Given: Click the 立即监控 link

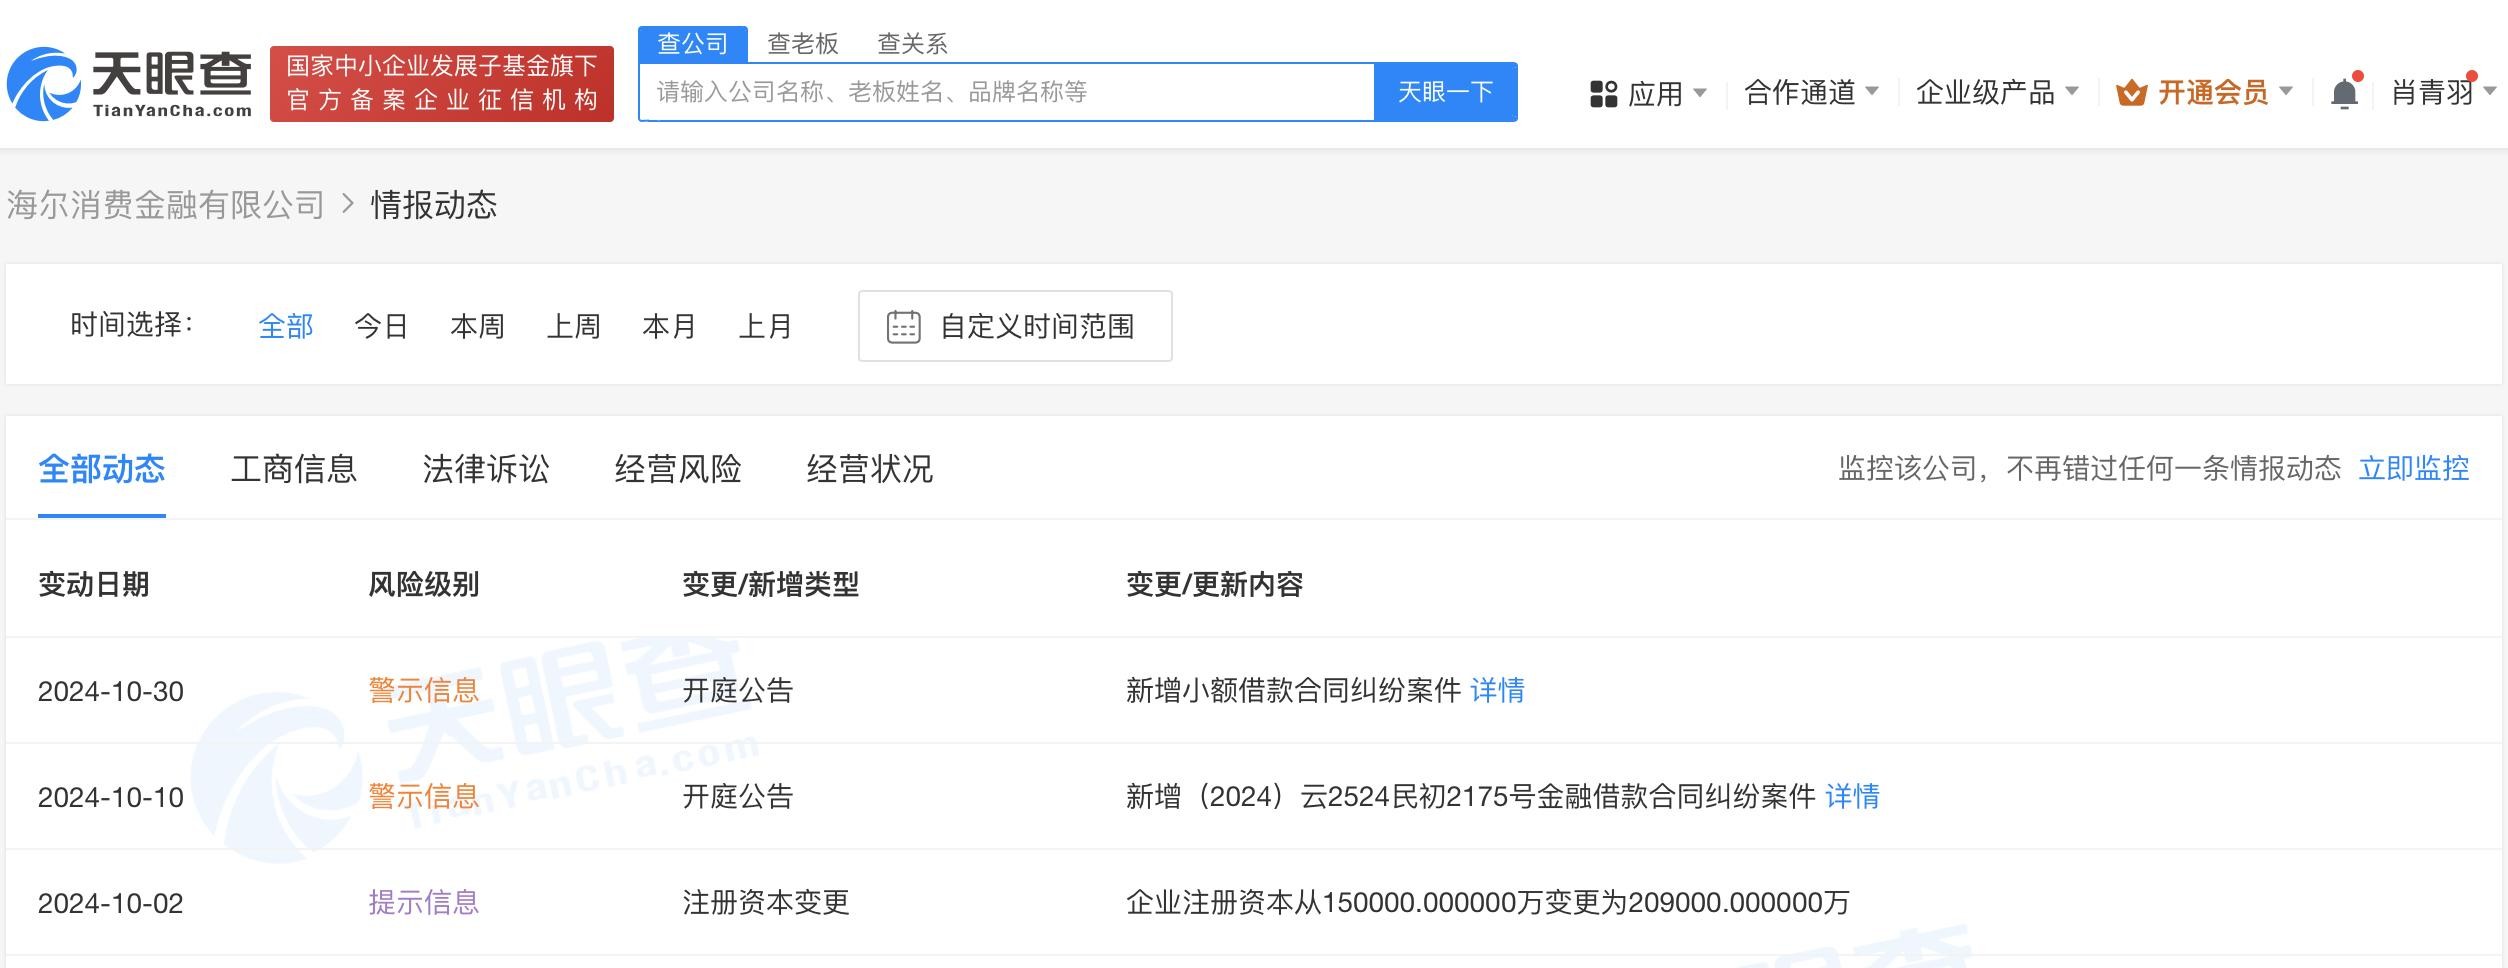Looking at the screenshot, I should tap(2413, 469).
